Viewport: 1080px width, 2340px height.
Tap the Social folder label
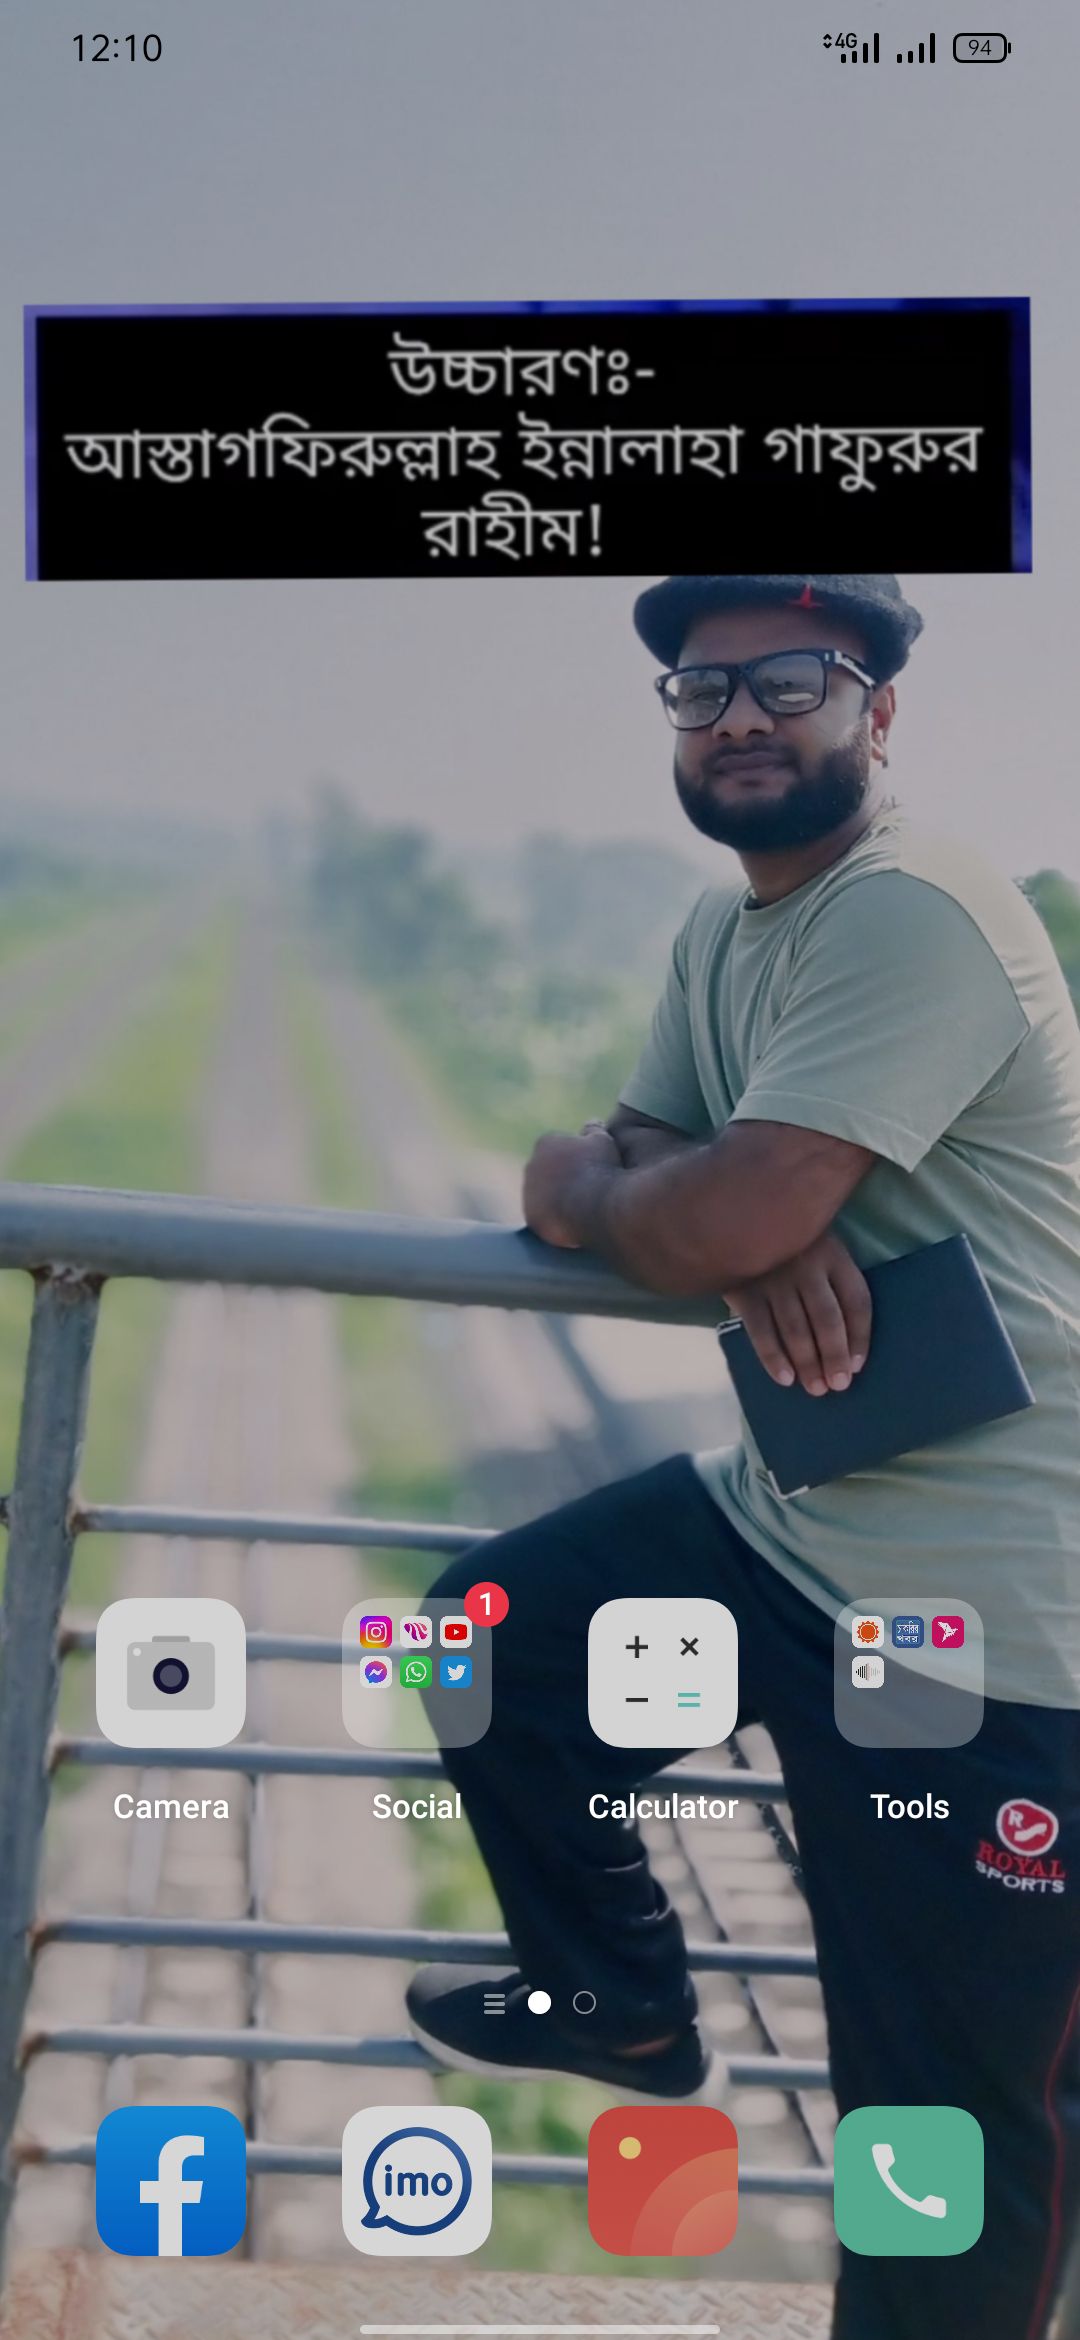[x=416, y=1806]
